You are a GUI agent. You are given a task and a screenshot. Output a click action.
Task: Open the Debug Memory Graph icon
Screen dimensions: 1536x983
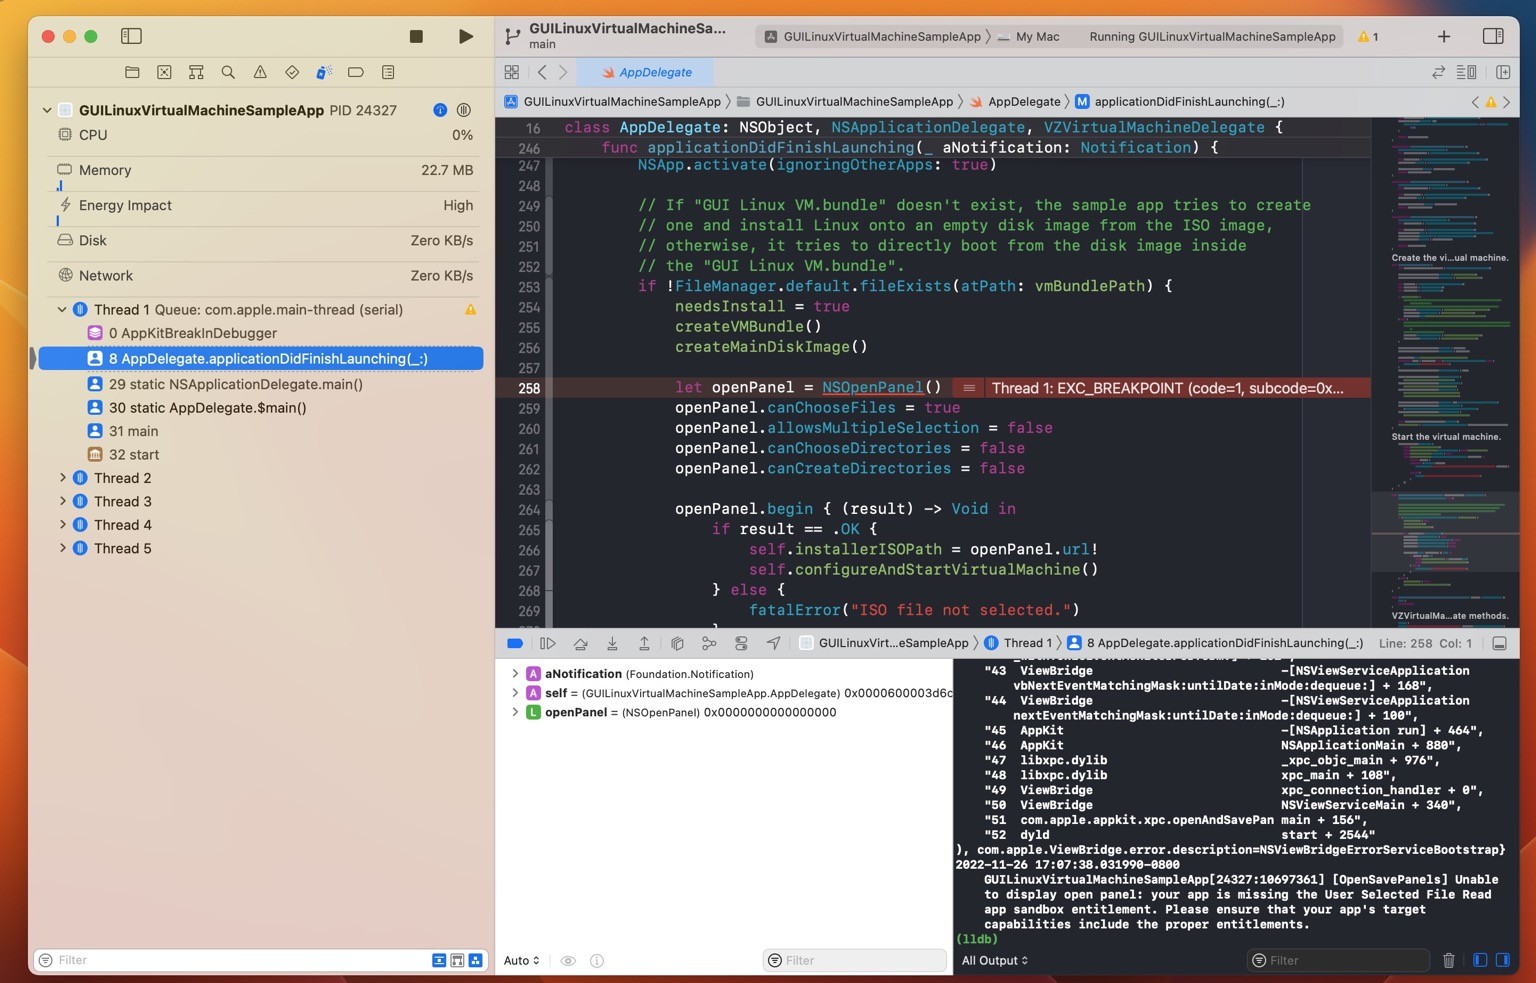point(709,643)
